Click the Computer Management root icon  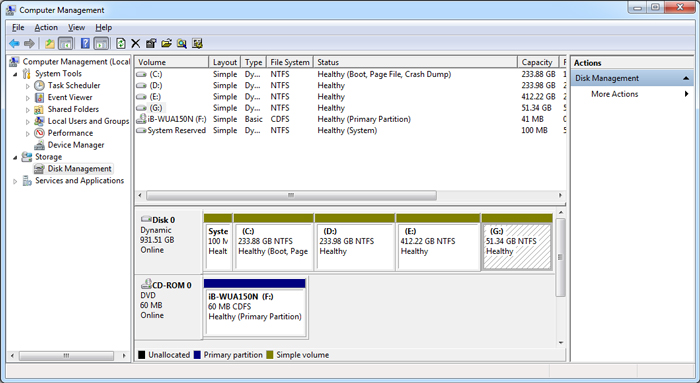coord(14,62)
